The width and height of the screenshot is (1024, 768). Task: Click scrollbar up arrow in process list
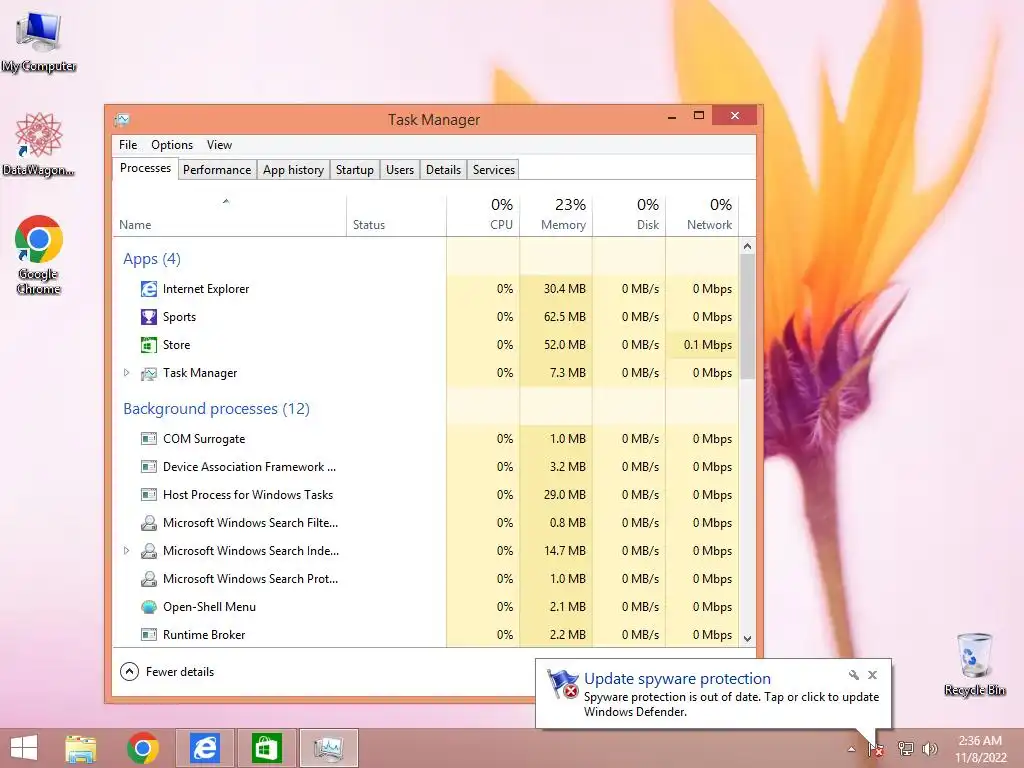pyautogui.click(x=748, y=246)
